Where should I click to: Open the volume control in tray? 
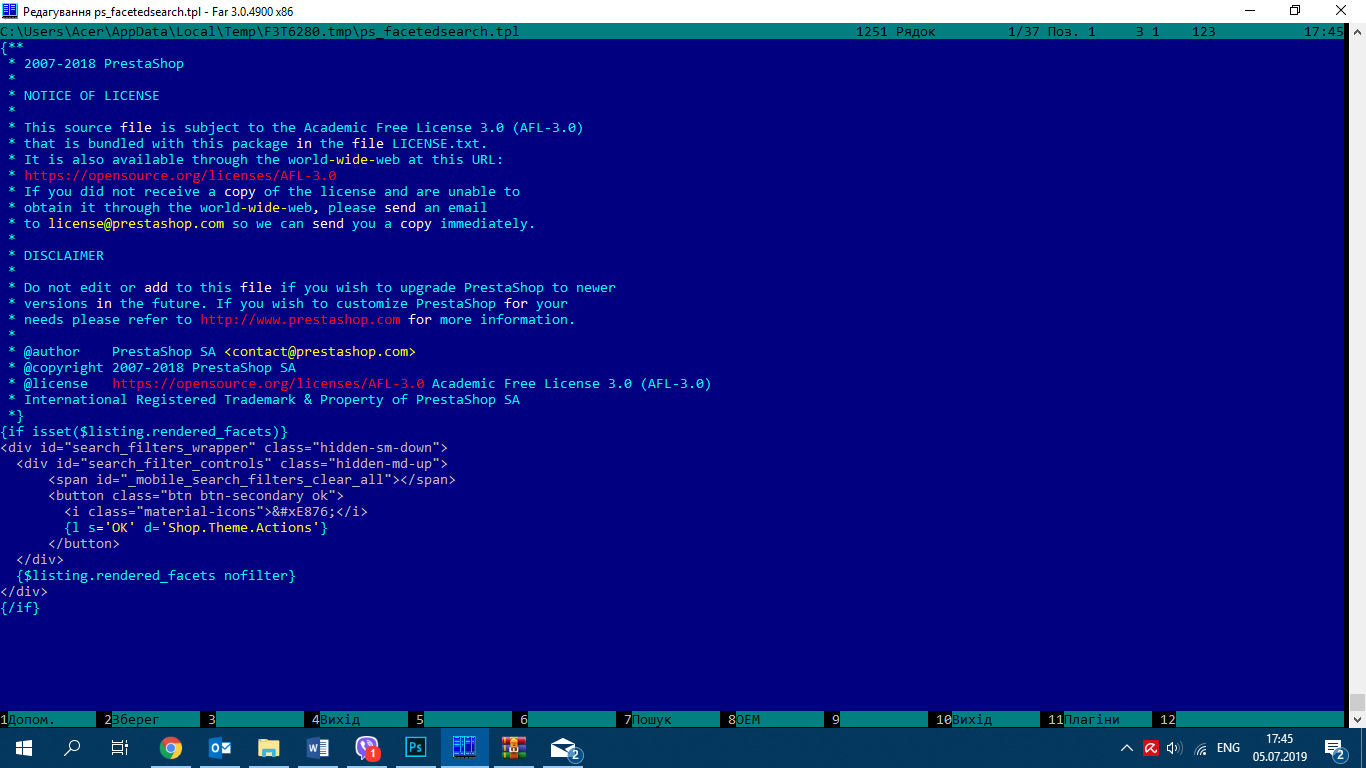pos(1174,748)
